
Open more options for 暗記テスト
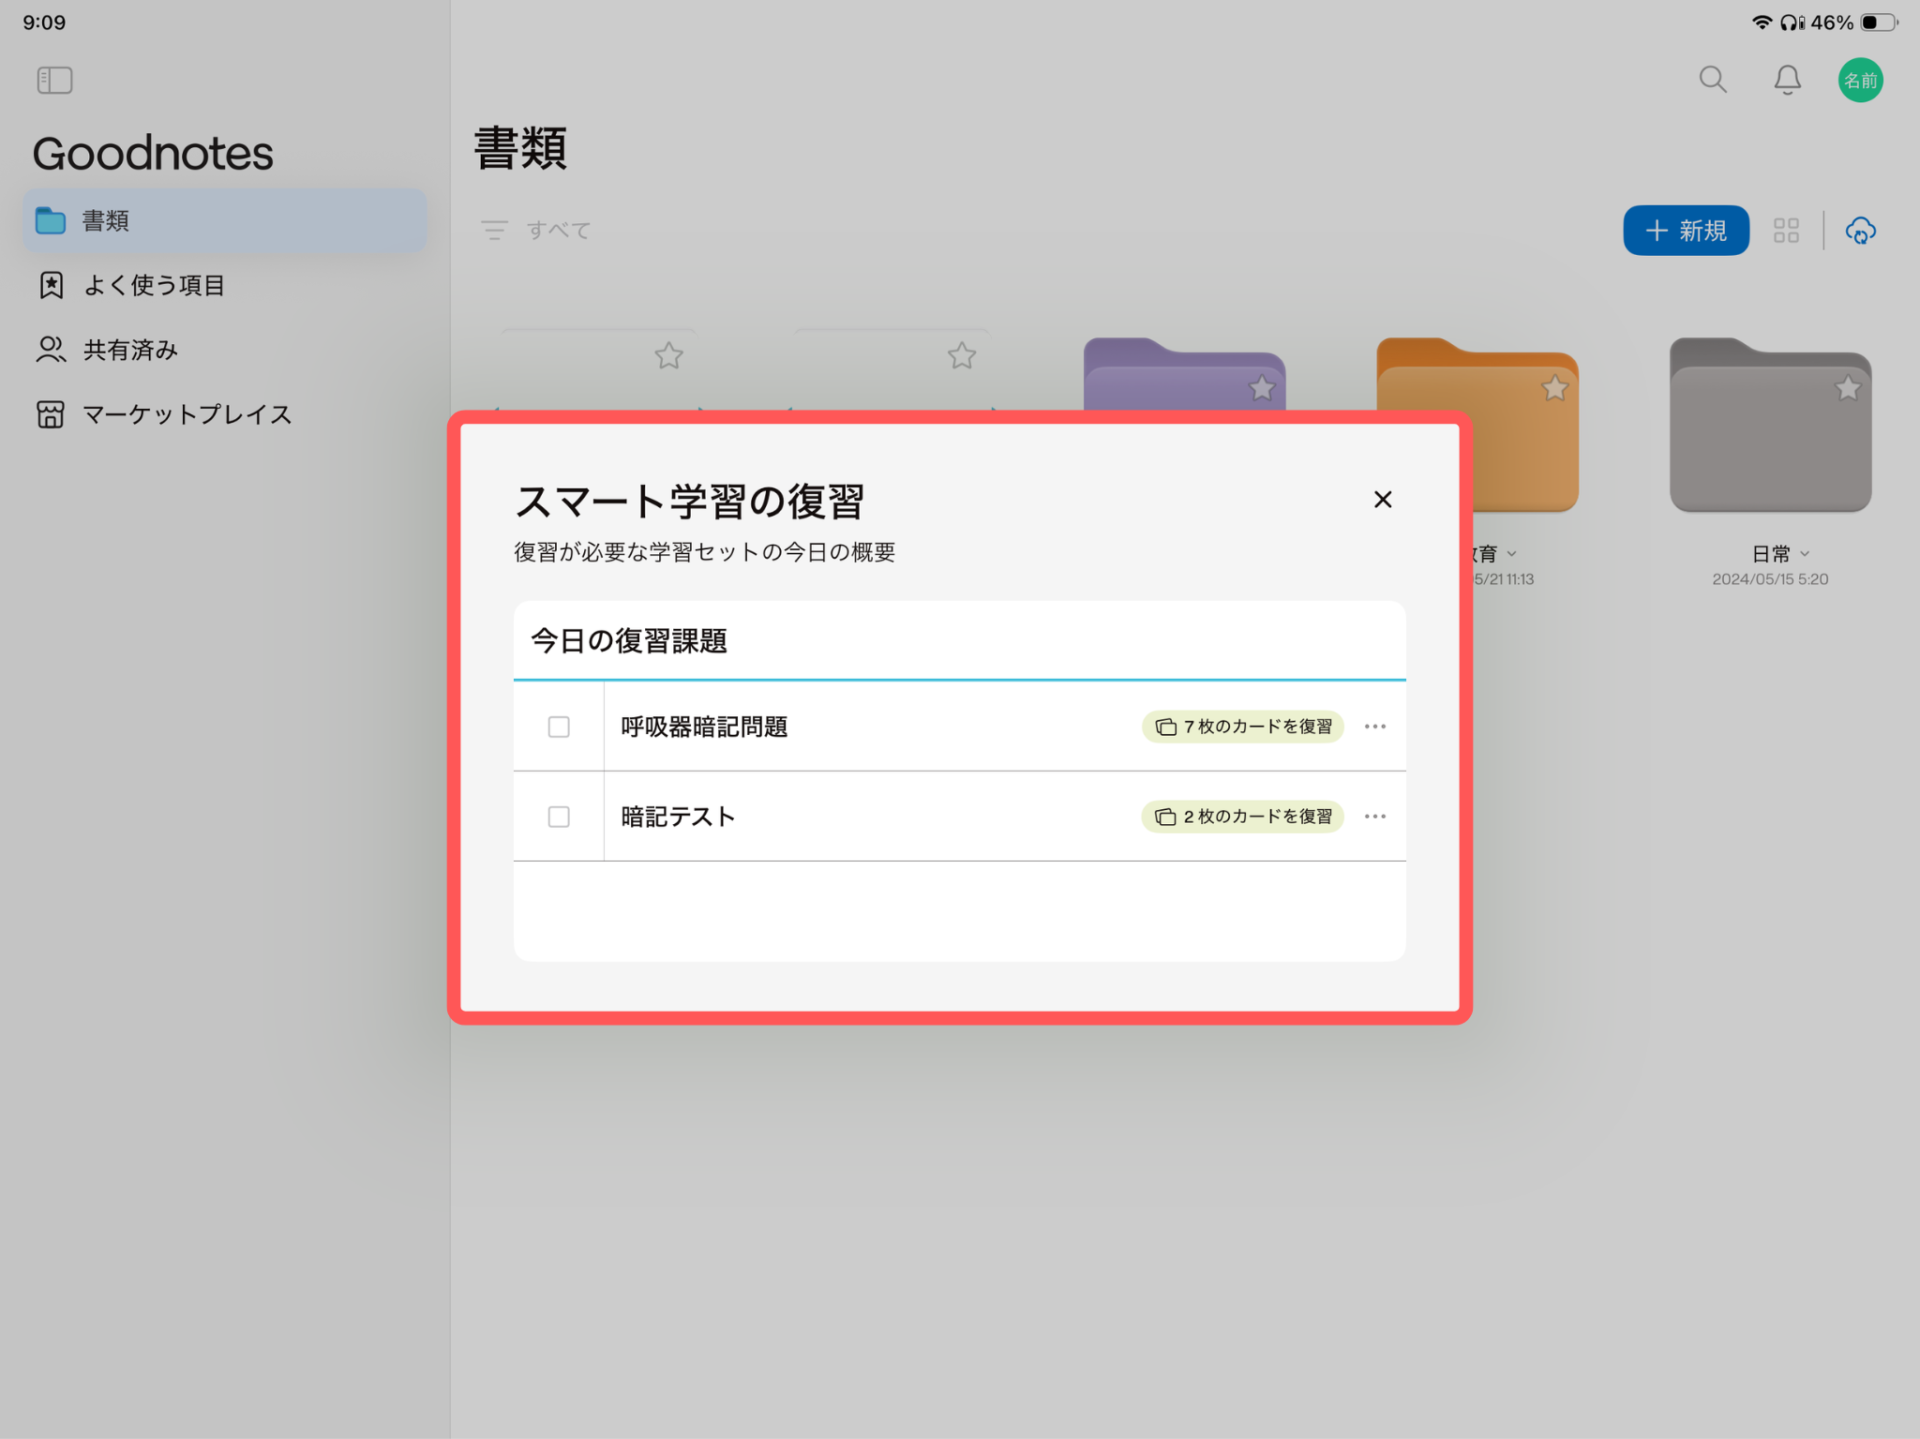(1375, 817)
